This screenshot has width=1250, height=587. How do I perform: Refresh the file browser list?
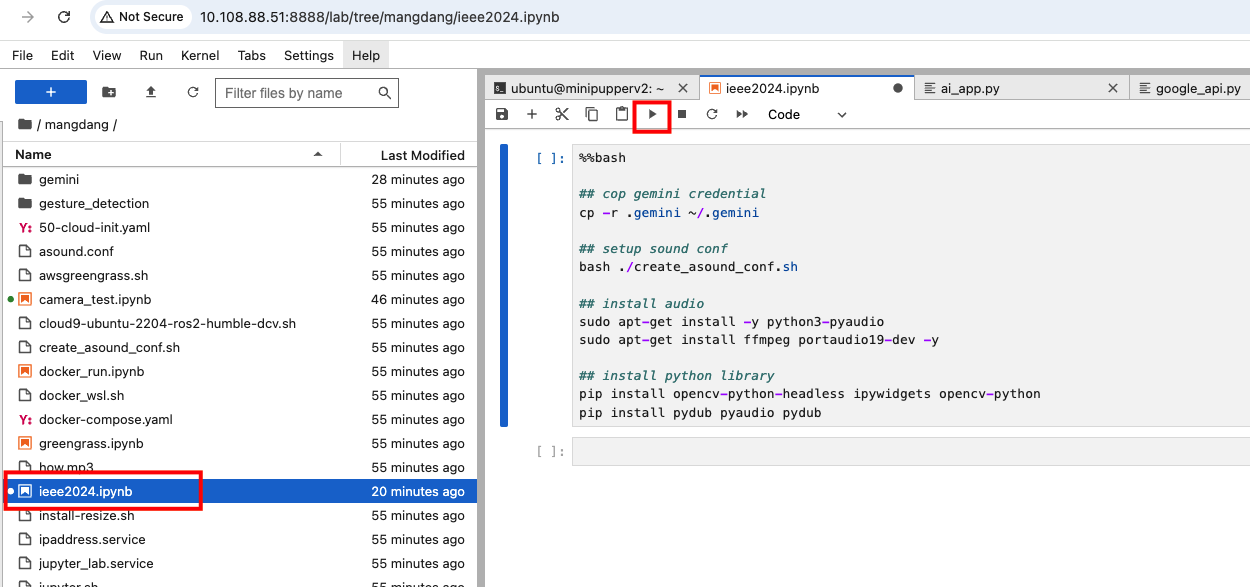click(x=193, y=93)
